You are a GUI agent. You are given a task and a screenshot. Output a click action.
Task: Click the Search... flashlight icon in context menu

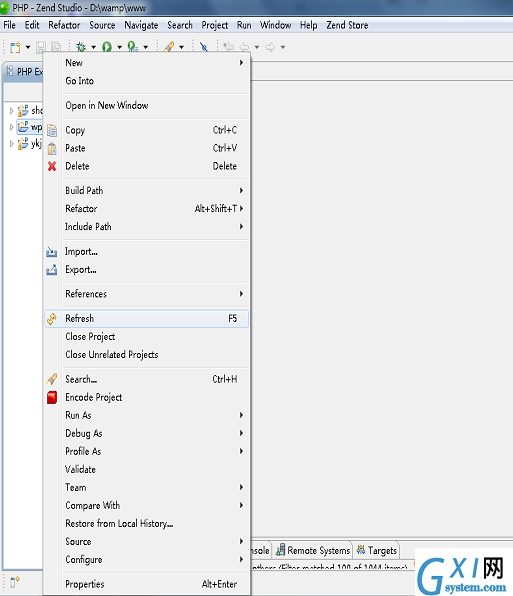pos(52,379)
